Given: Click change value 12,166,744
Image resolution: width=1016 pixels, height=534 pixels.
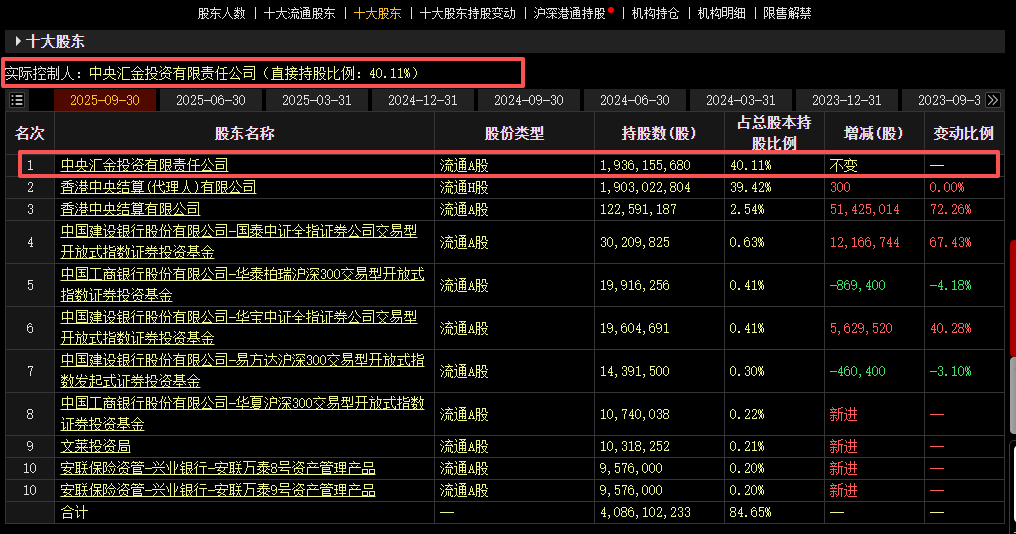Looking at the screenshot, I should click(864, 242).
